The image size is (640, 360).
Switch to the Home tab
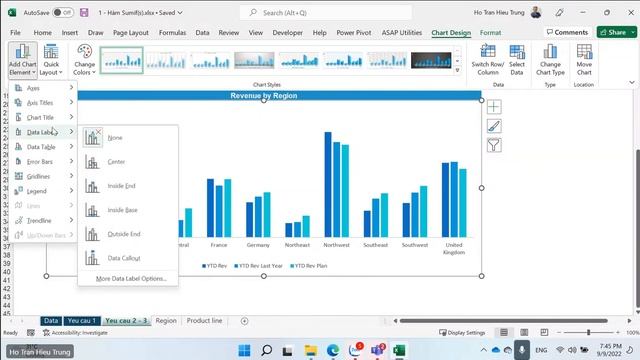[x=42, y=33]
